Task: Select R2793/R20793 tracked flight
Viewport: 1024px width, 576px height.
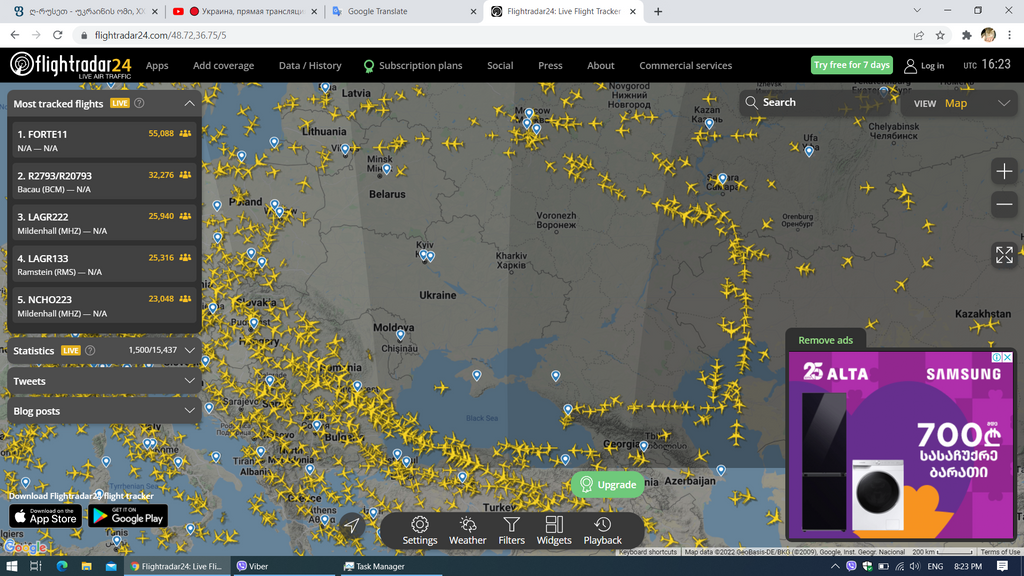Action: coord(104,182)
